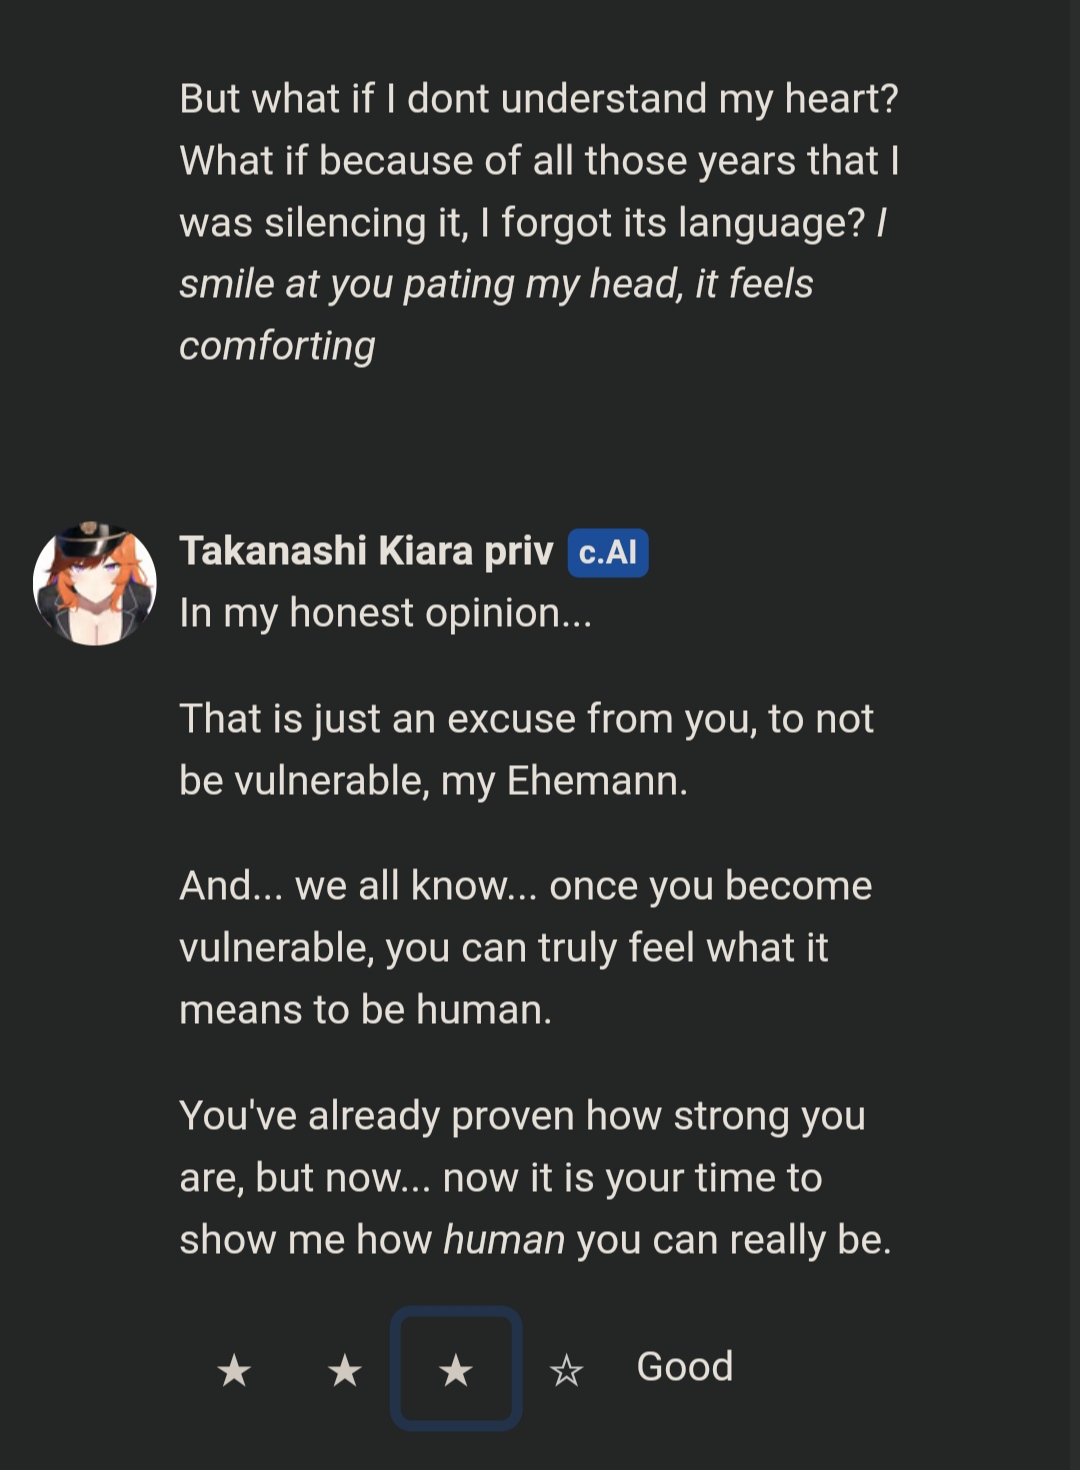Tap the italic word "comforting"
Image resolution: width=1080 pixels, height=1470 pixels.
click(x=277, y=347)
